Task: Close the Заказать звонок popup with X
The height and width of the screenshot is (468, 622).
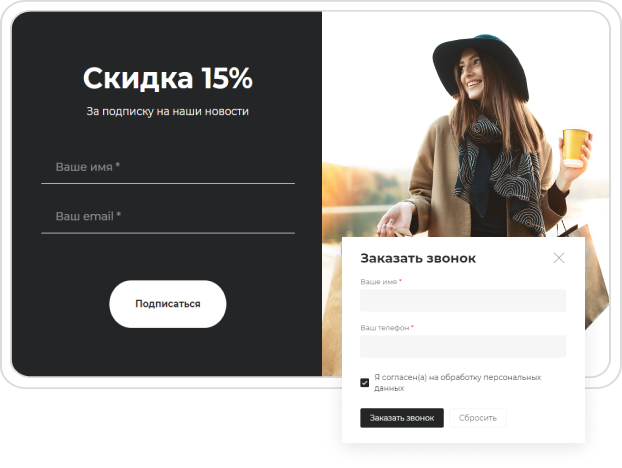Action: pos(559,258)
